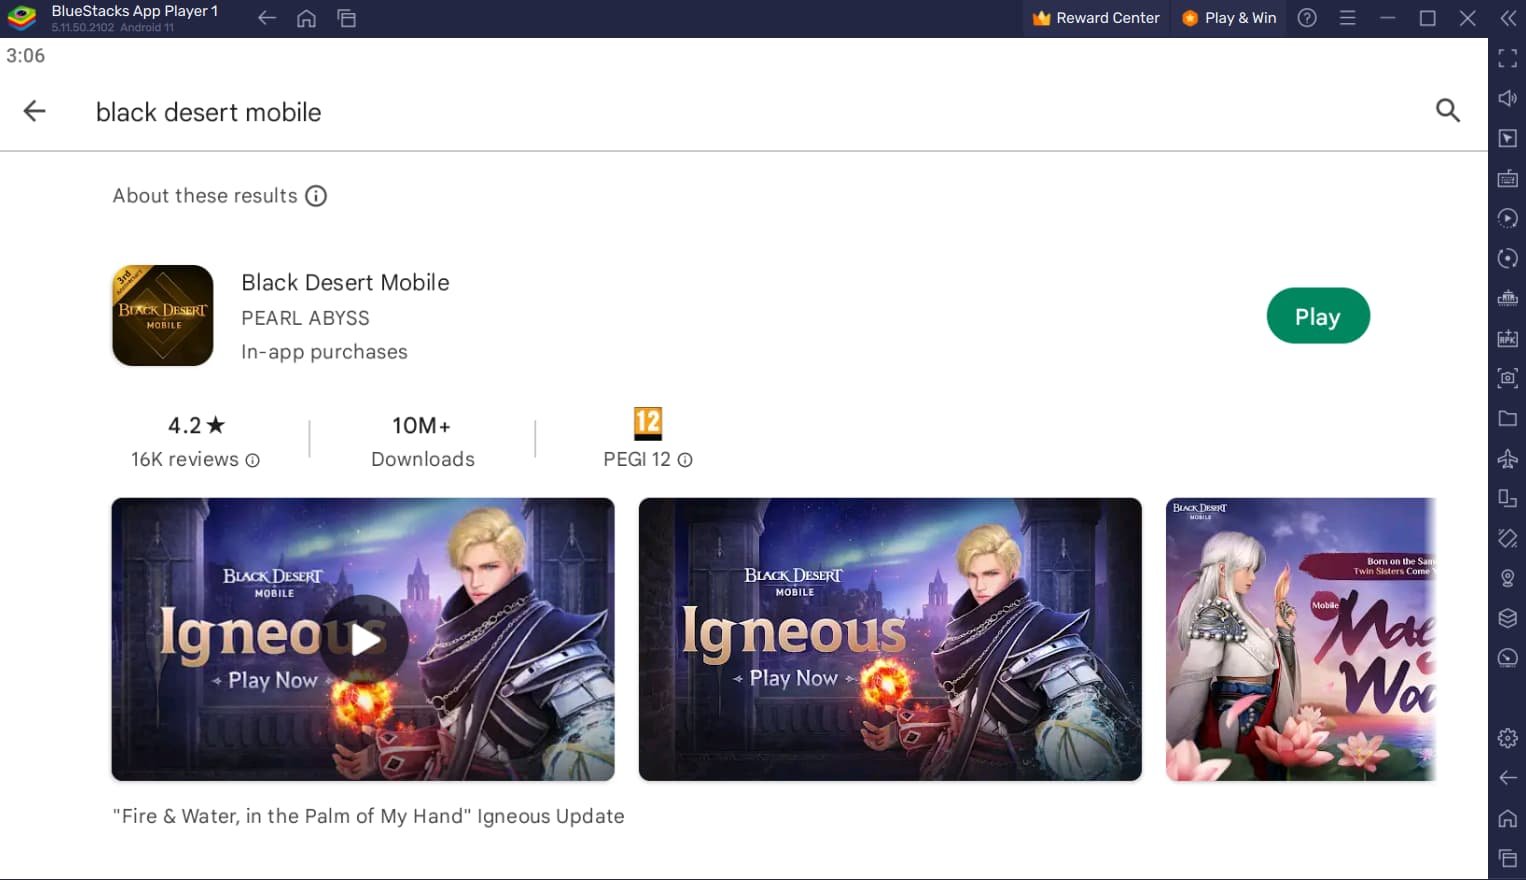Open the About these results link
The width and height of the screenshot is (1526, 880).
205,196
